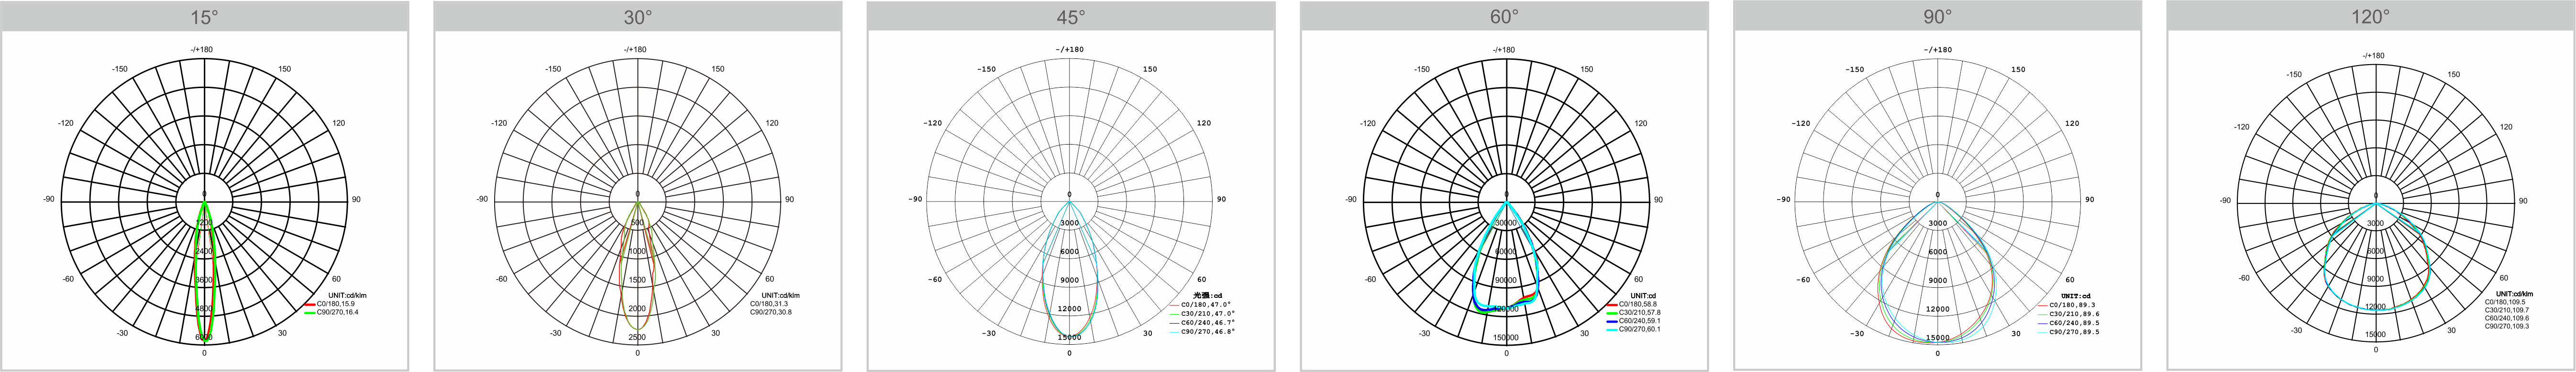Click legend entry C0/180,58.8
The width and height of the screenshot is (2576, 372).
[x=1638, y=304]
